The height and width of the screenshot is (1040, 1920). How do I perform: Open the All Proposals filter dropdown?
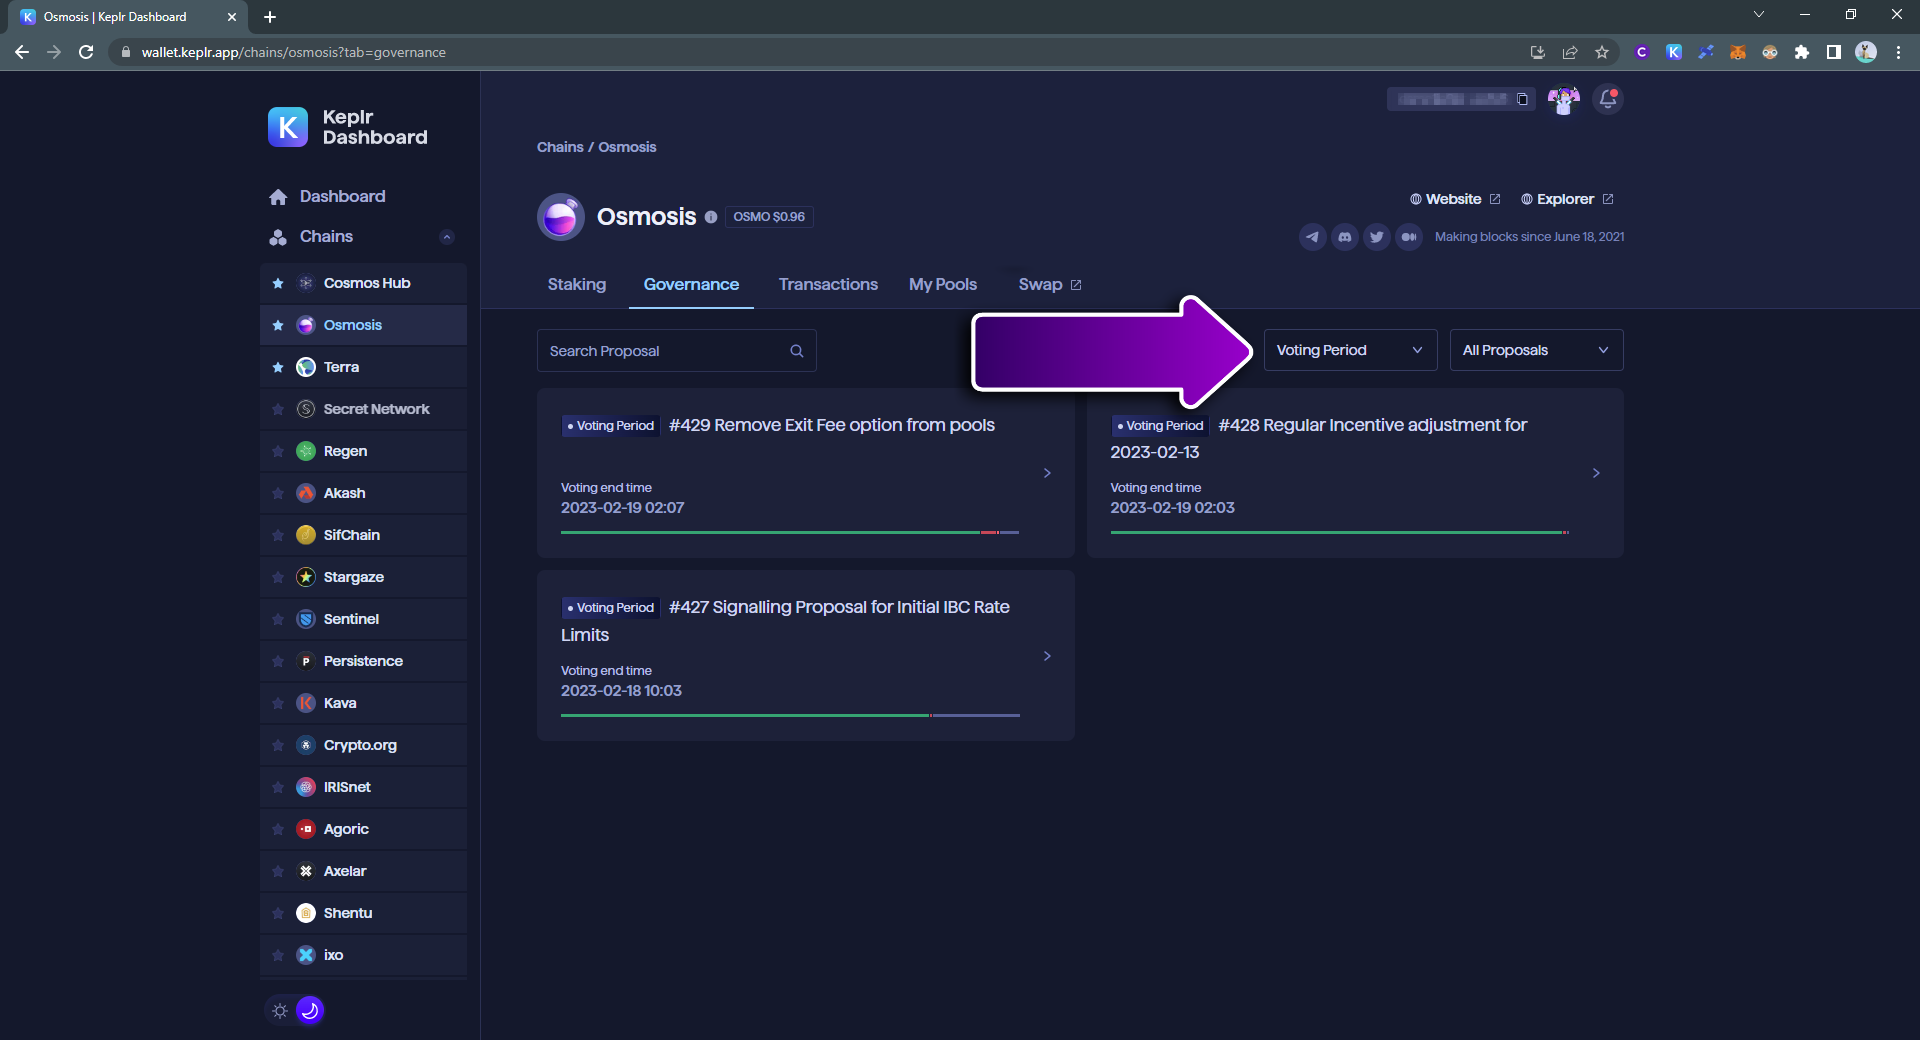pos(1536,350)
